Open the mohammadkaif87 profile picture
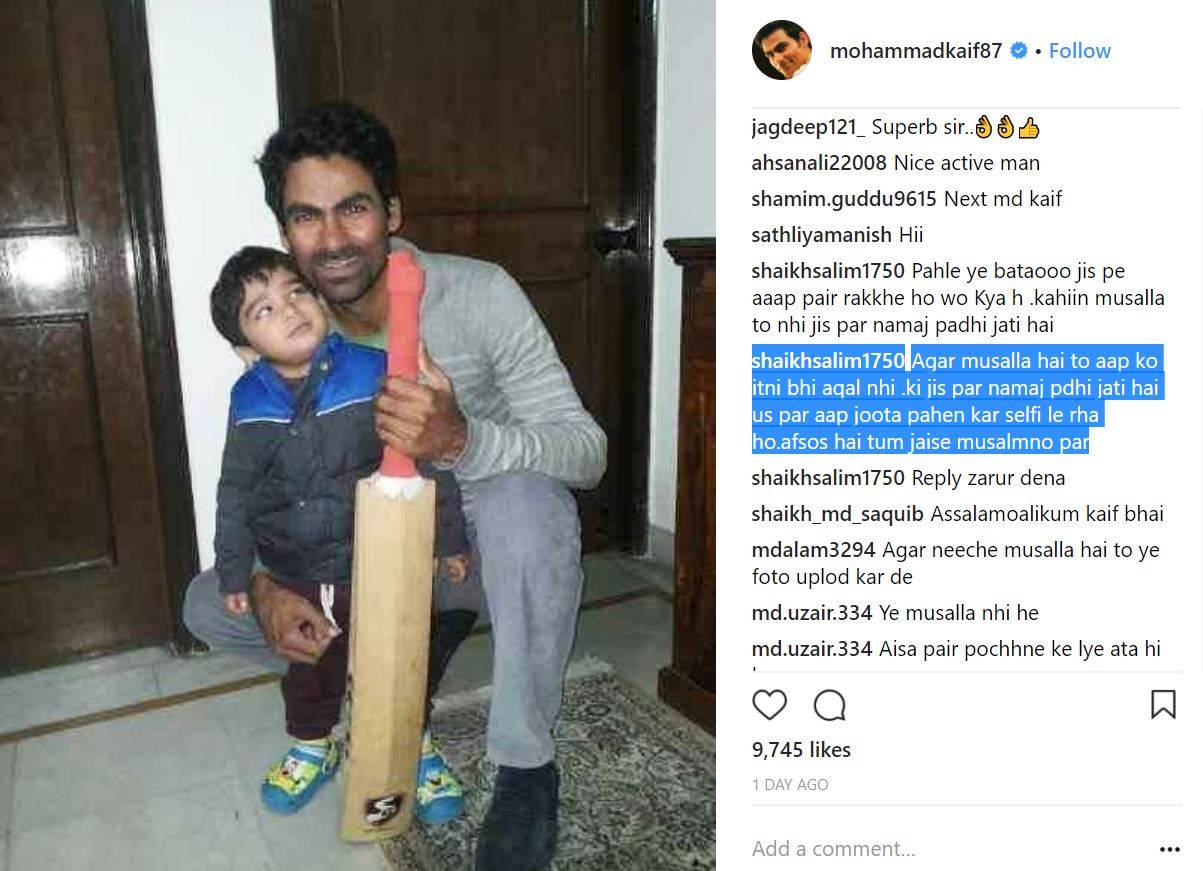The width and height of the screenshot is (1203, 871). (782, 50)
